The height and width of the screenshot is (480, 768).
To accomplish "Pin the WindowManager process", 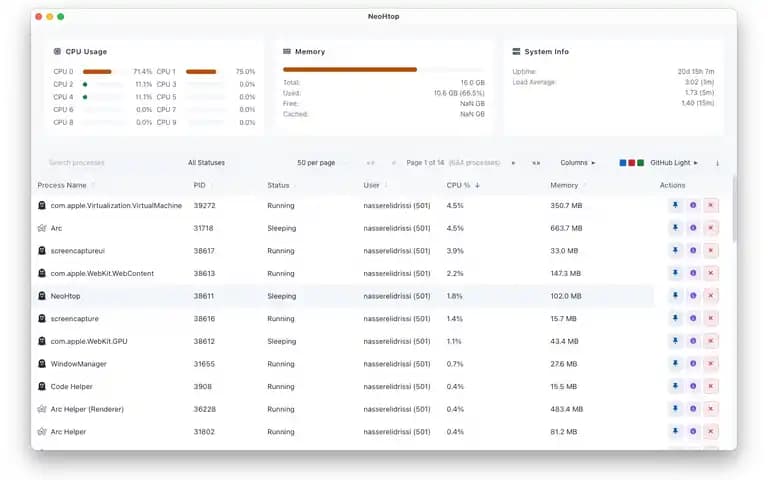I will 675,363.
